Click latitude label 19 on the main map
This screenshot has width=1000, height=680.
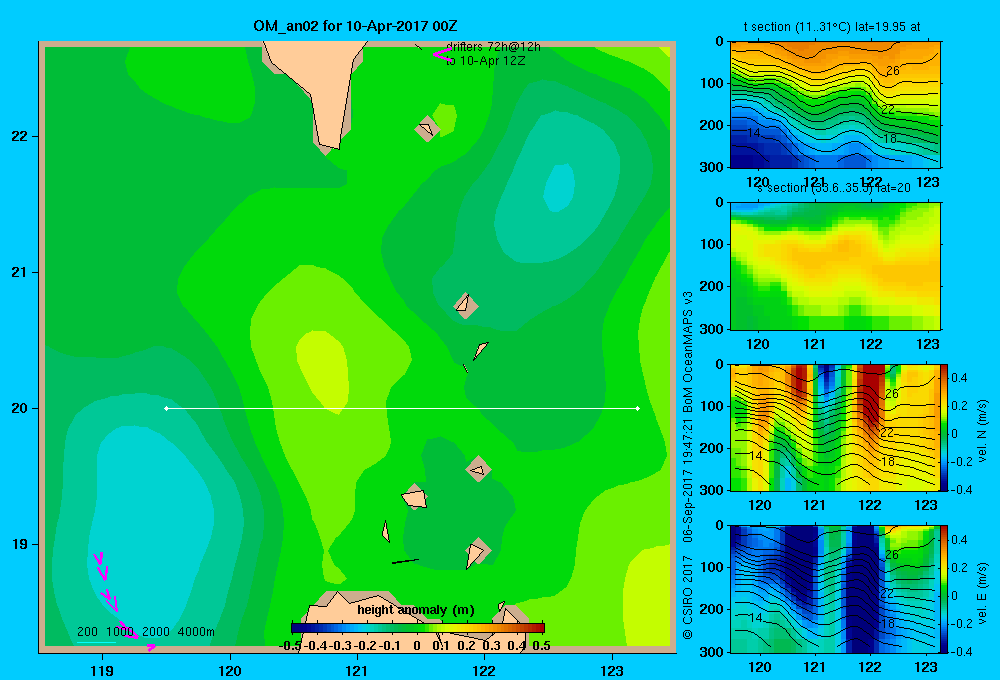coord(20,544)
